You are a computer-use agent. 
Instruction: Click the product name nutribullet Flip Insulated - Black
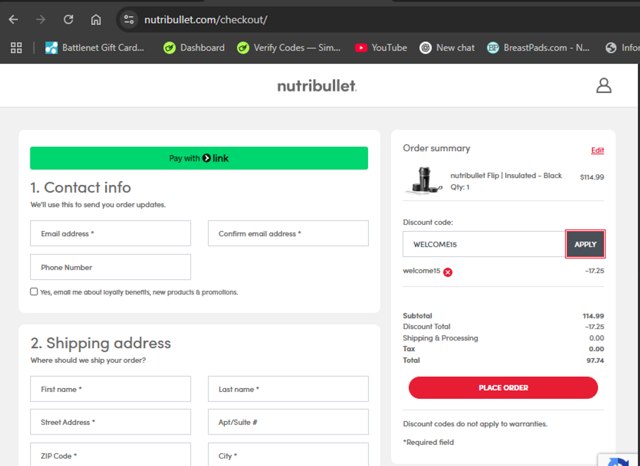click(x=506, y=175)
